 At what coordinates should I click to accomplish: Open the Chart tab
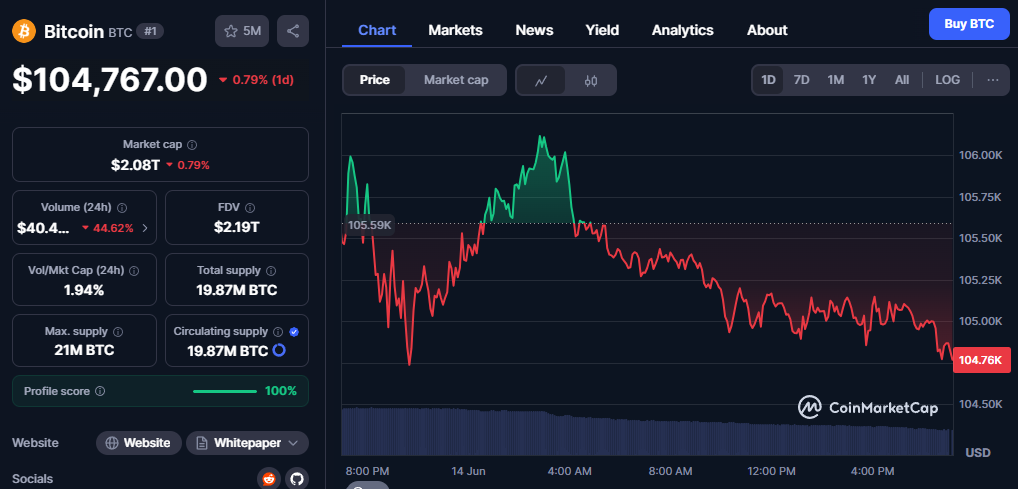coord(377,30)
